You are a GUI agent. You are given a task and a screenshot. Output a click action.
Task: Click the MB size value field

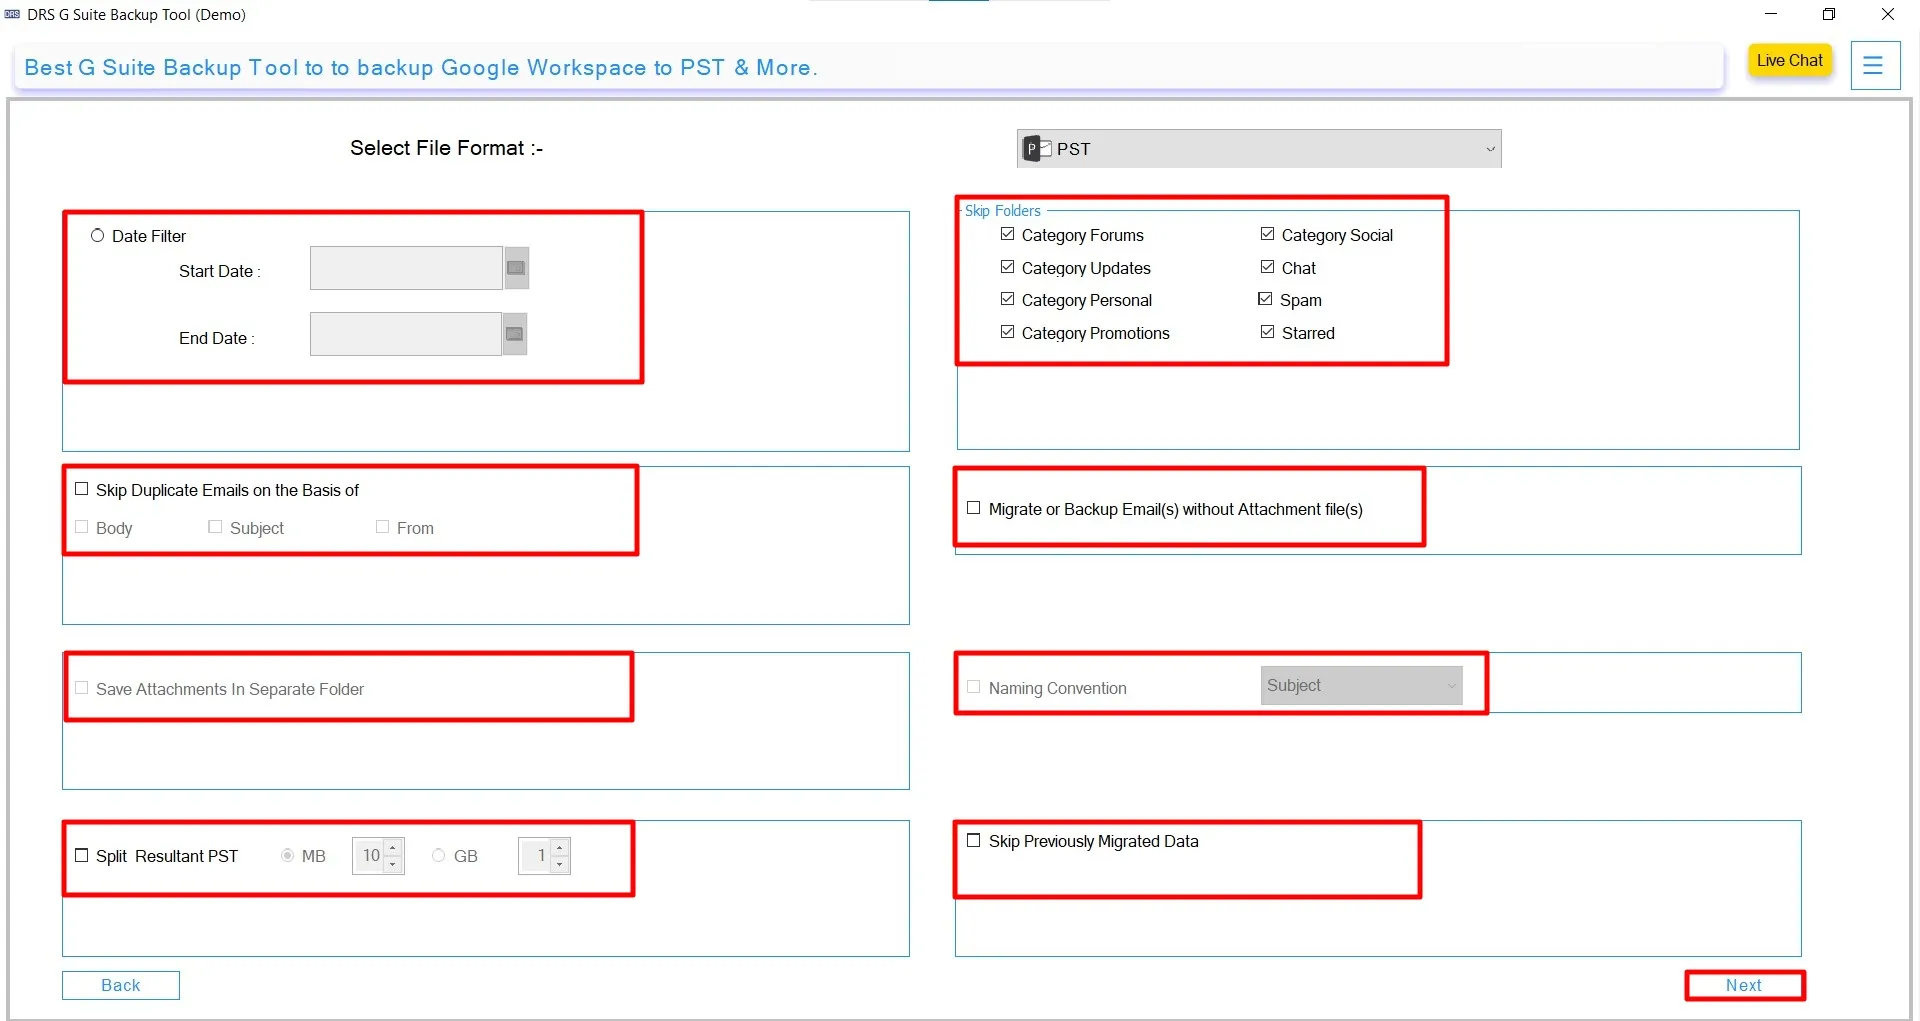tap(368, 856)
